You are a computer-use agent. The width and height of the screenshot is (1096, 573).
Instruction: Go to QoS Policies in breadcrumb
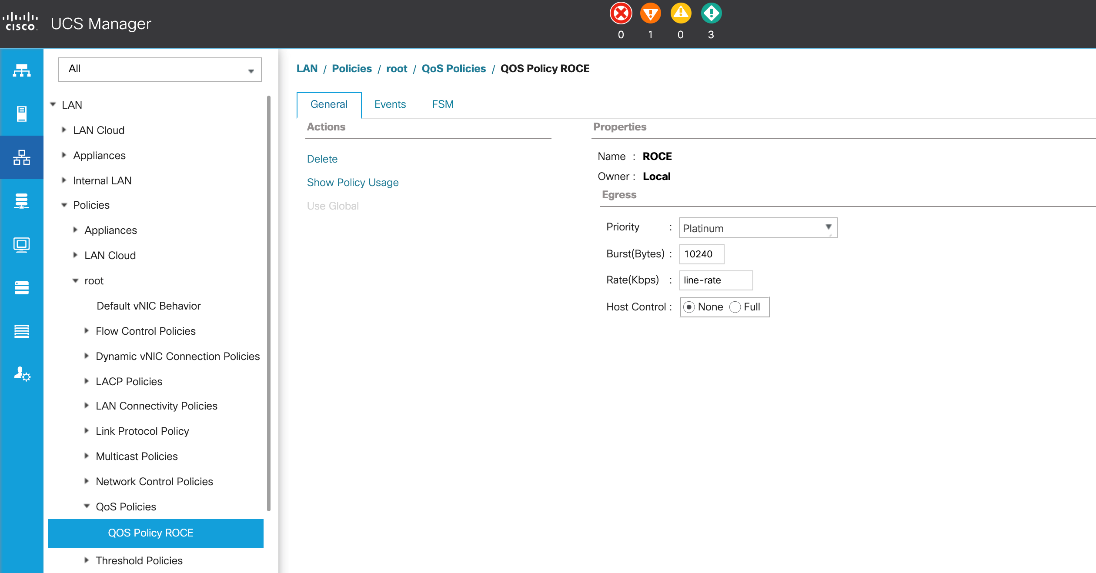coord(454,68)
